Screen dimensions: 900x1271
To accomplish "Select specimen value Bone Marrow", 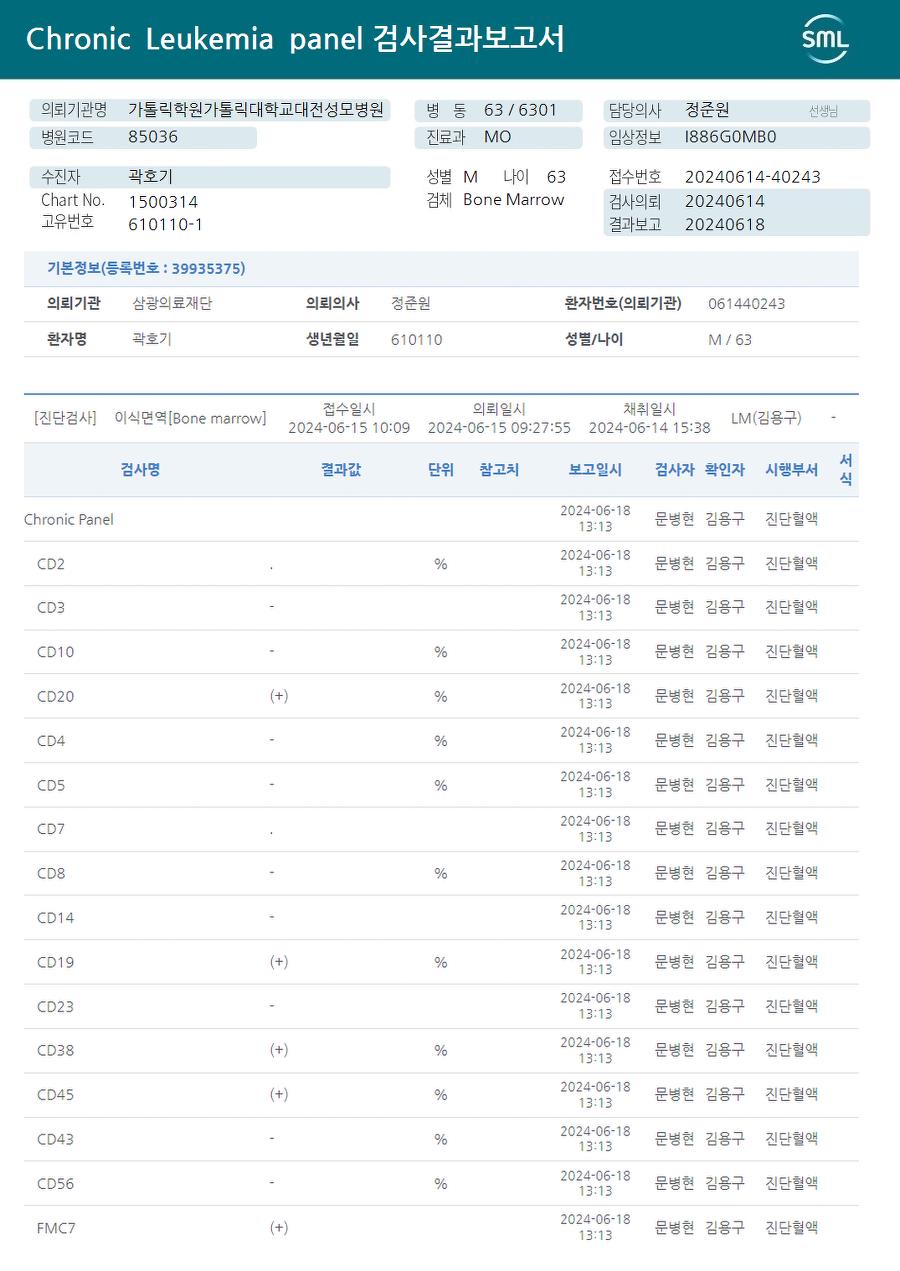I will coord(513,199).
